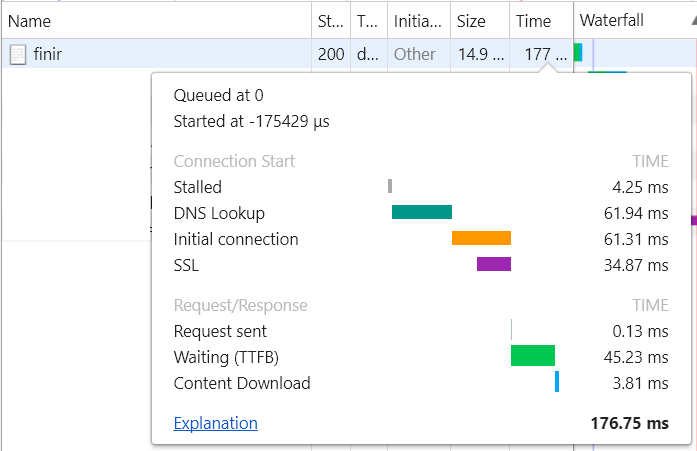Image resolution: width=697 pixels, height=451 pixels.
Task: Sort by the Type column header
Action: pyautogui.click(x=367, y=21)
